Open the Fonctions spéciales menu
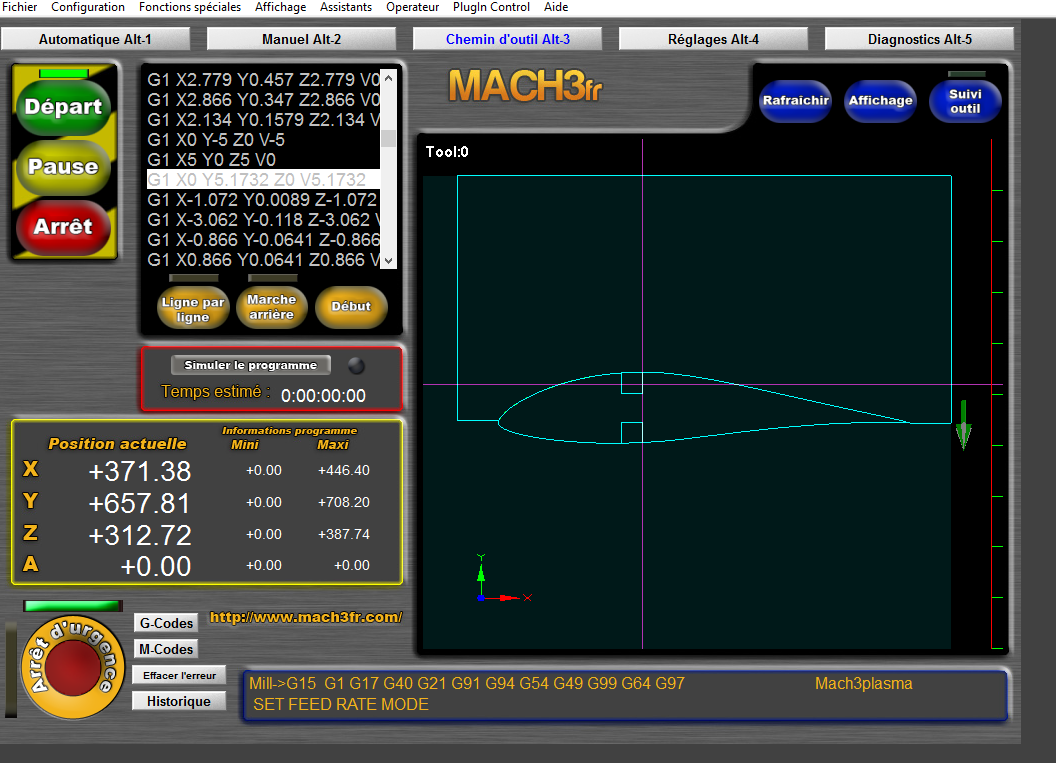 (189, 7)
